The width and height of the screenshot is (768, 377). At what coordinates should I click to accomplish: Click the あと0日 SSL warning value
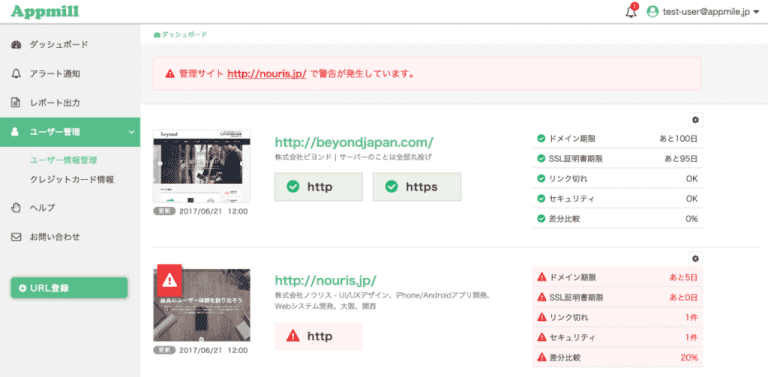[684, 297]
